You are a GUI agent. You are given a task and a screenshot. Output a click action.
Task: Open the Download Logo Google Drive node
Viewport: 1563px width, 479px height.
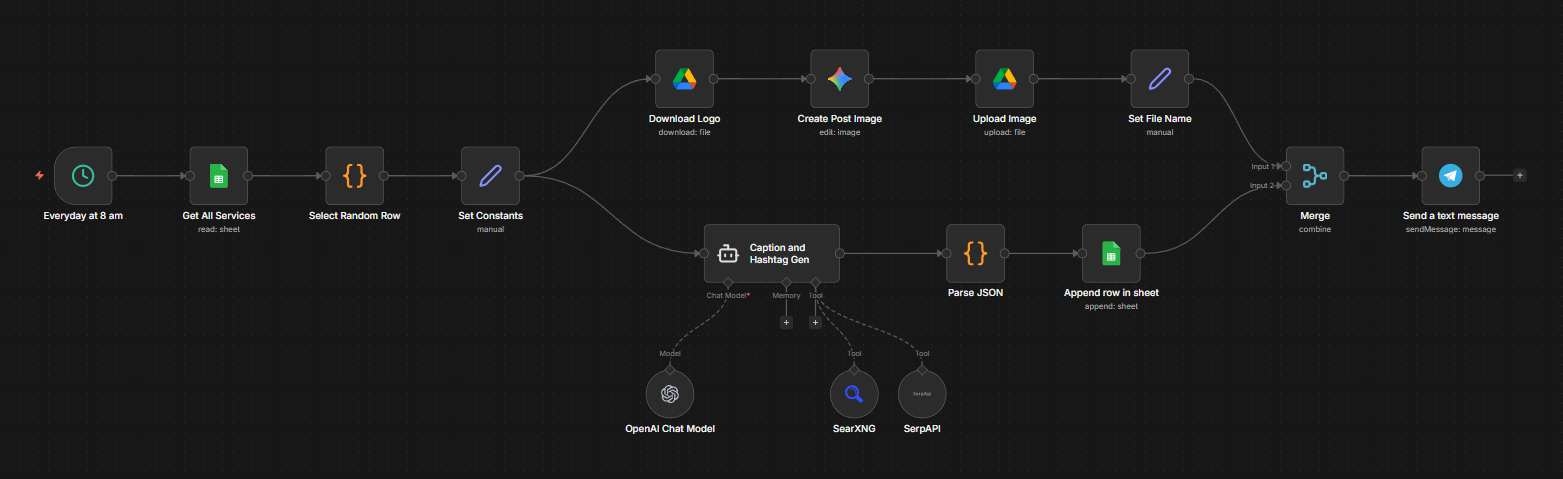click(684, 79)
